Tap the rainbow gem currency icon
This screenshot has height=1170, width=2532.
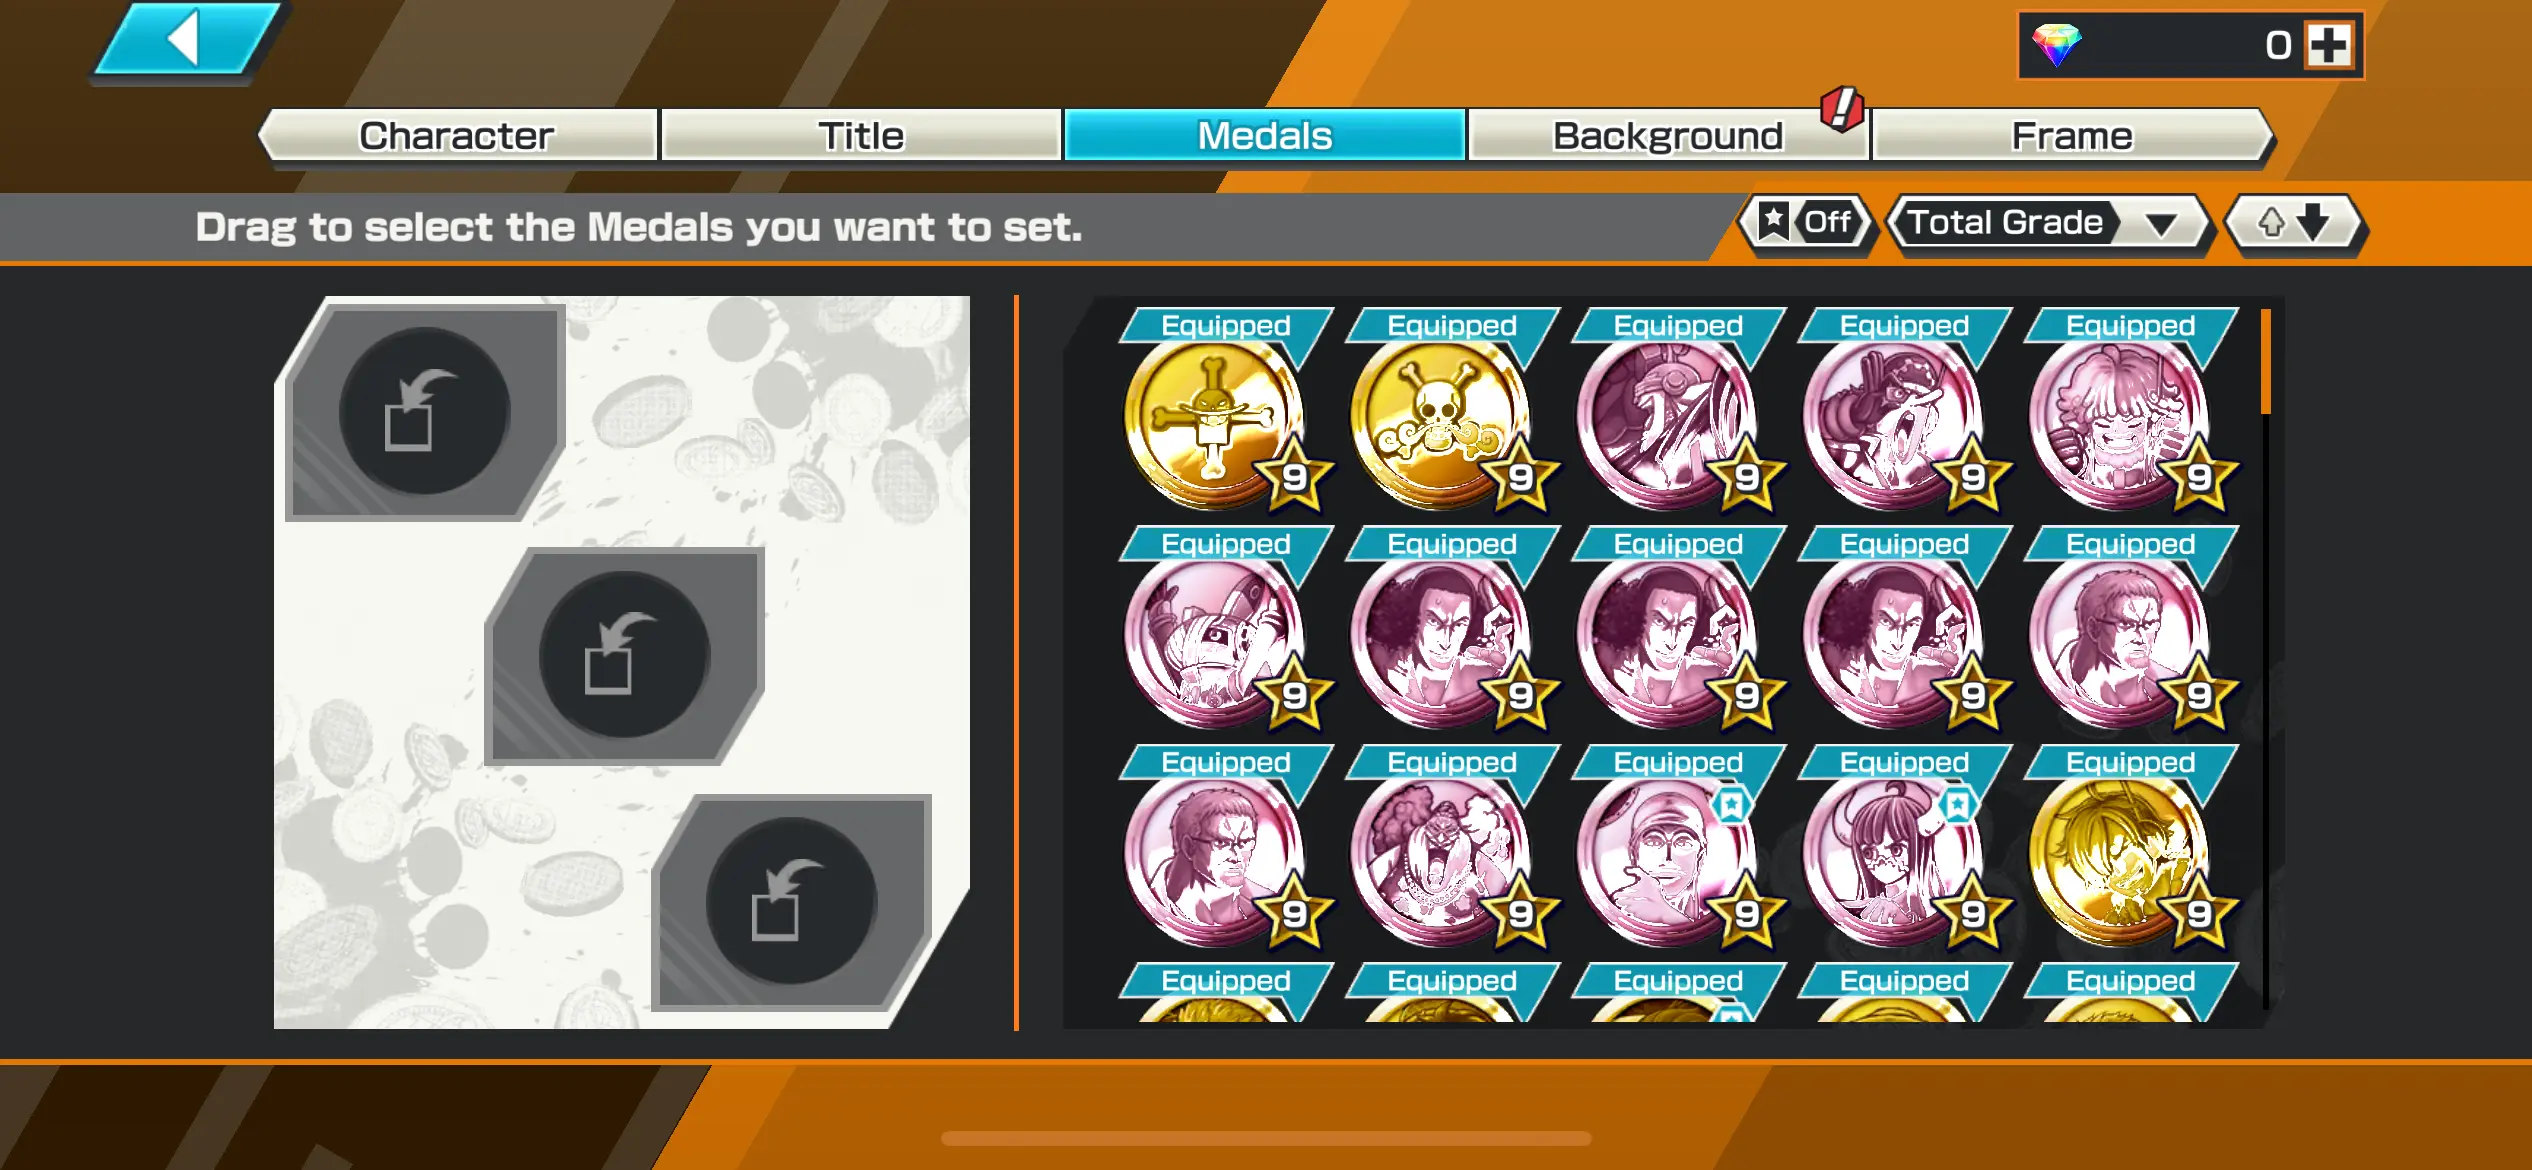[2057, 45]
